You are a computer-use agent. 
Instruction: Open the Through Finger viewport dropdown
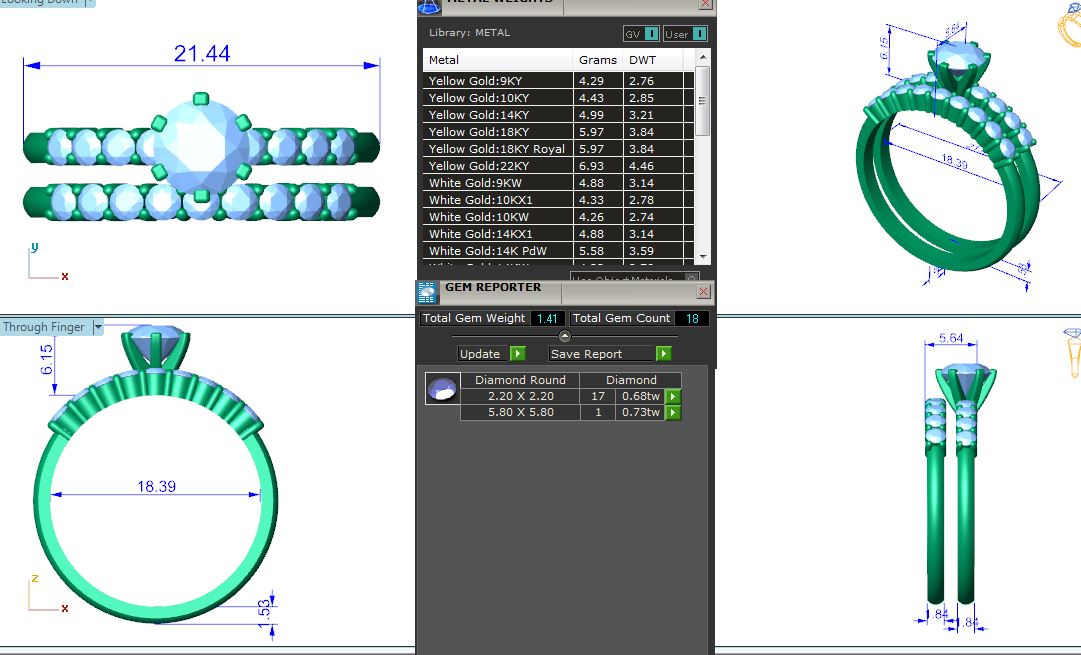[97, 327]
